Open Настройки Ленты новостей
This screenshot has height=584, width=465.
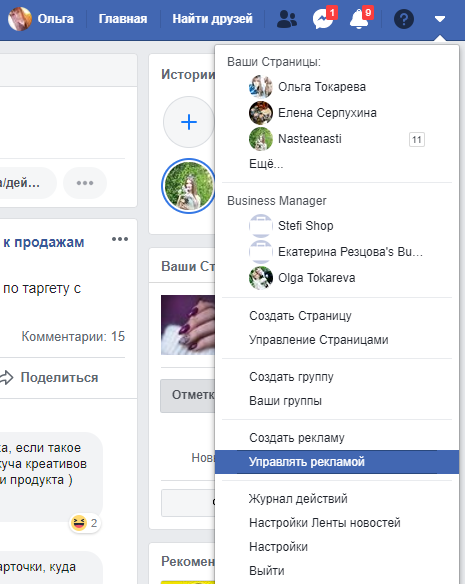tap(325, 523)
